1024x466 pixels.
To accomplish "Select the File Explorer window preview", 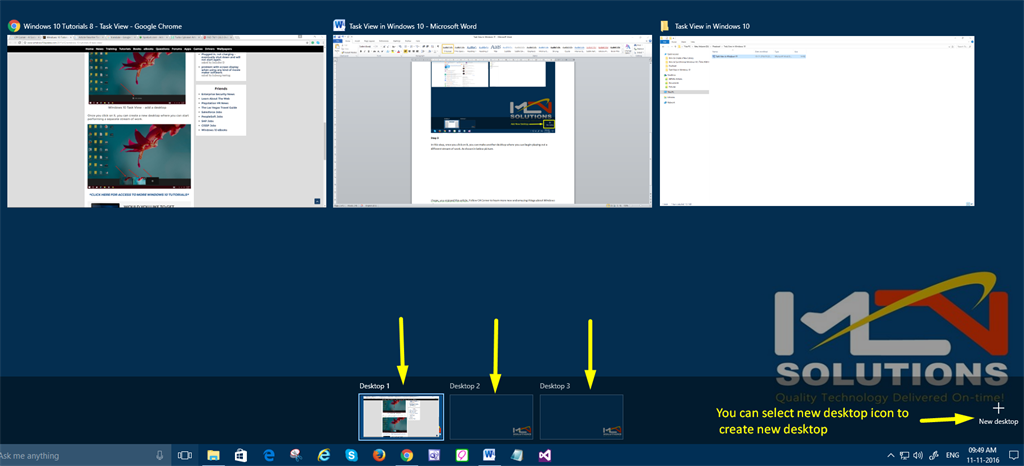I will [818, 121].
